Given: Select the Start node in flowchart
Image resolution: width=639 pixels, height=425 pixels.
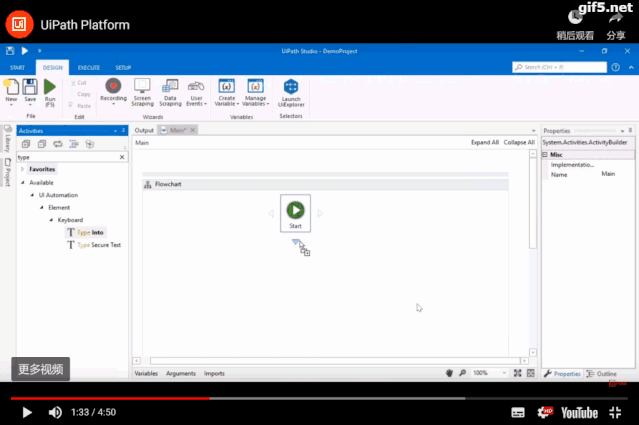Looking at the screenshot, I should point(295,214).
